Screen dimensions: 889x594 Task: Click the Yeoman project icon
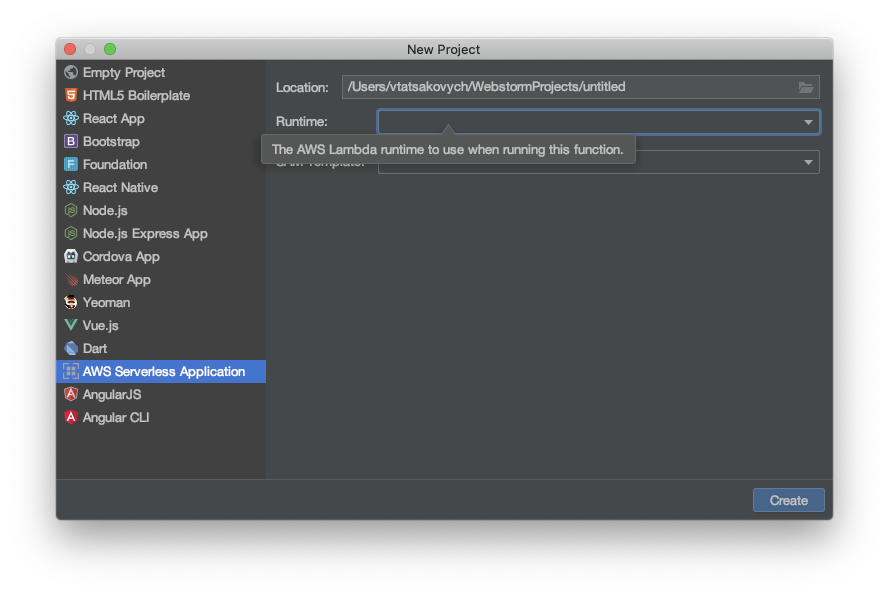coord(70,302)
